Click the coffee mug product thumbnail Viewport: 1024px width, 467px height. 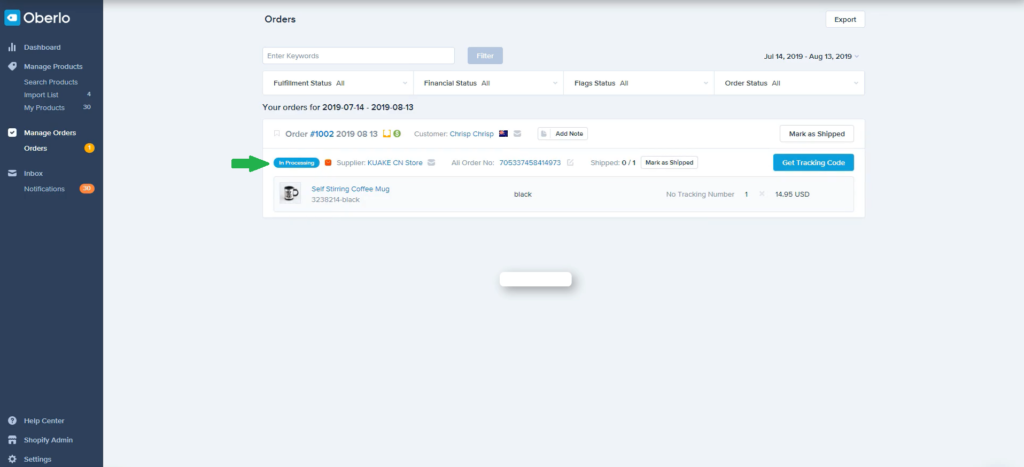290,193
